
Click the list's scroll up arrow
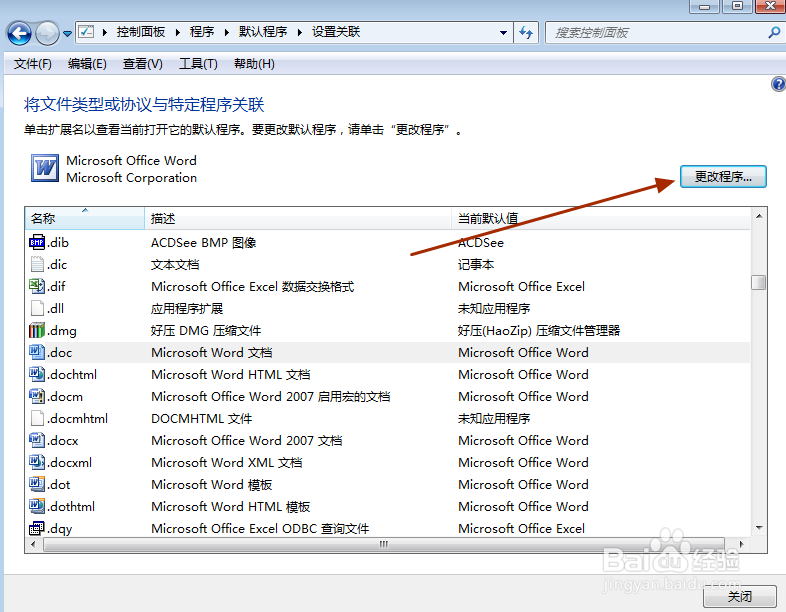(759, 216)
